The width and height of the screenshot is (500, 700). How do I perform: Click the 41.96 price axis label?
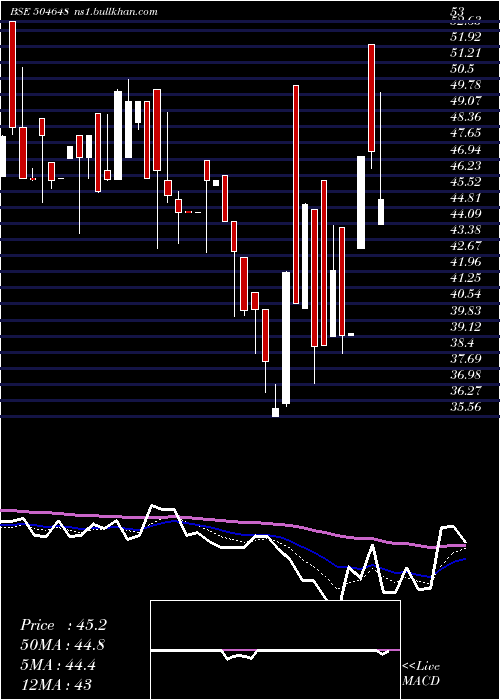[x=466, y=262]
